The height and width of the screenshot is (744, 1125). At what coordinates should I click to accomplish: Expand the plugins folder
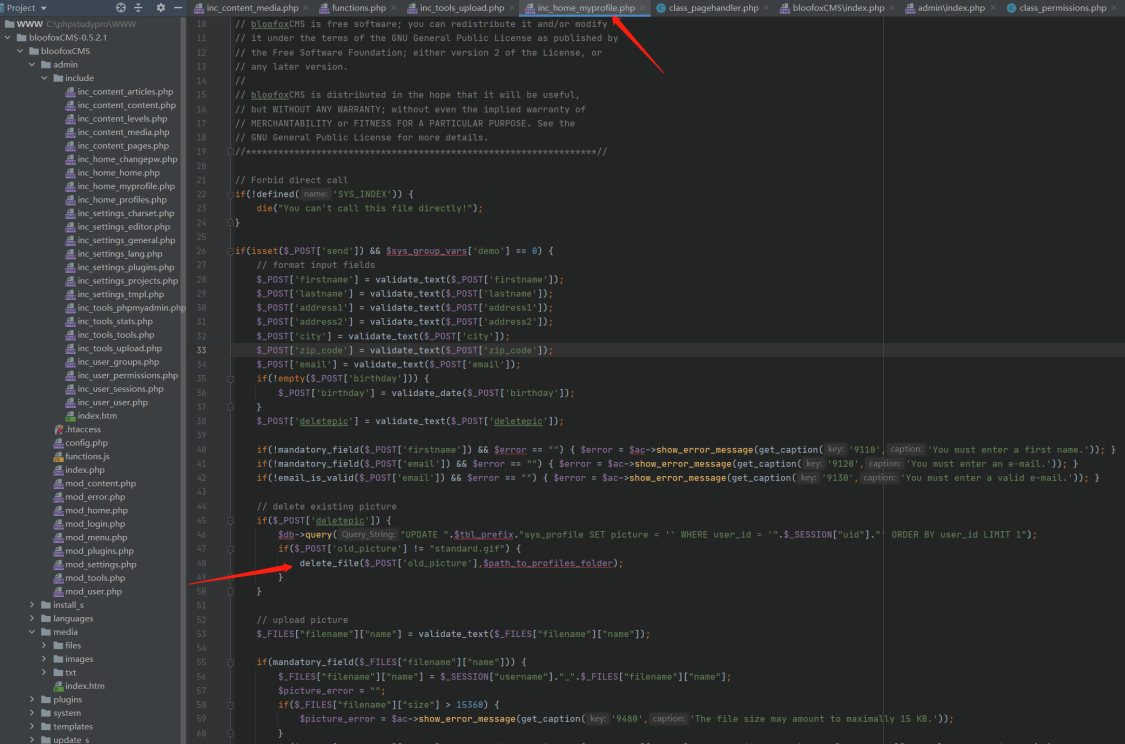tap(32, 700)
